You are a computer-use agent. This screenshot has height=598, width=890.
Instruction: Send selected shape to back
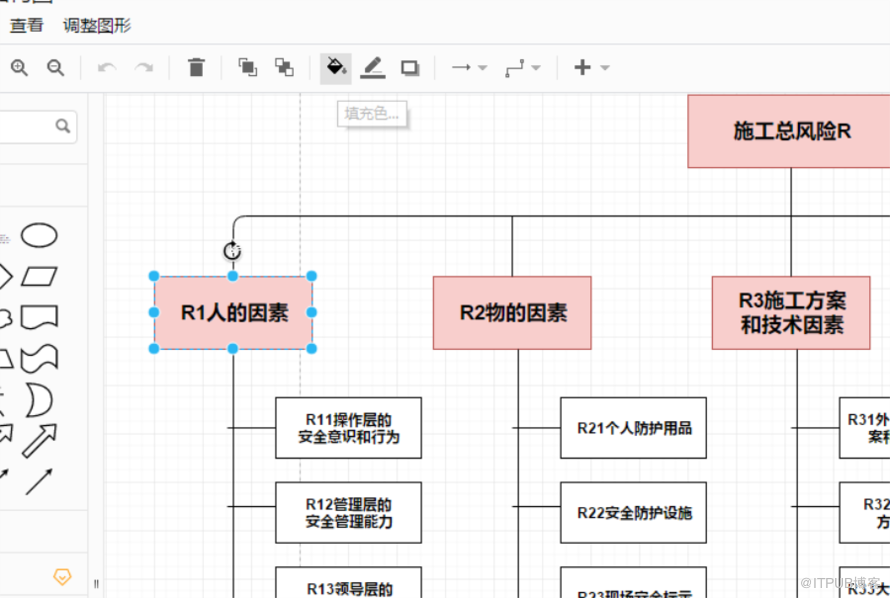(285, 68)
